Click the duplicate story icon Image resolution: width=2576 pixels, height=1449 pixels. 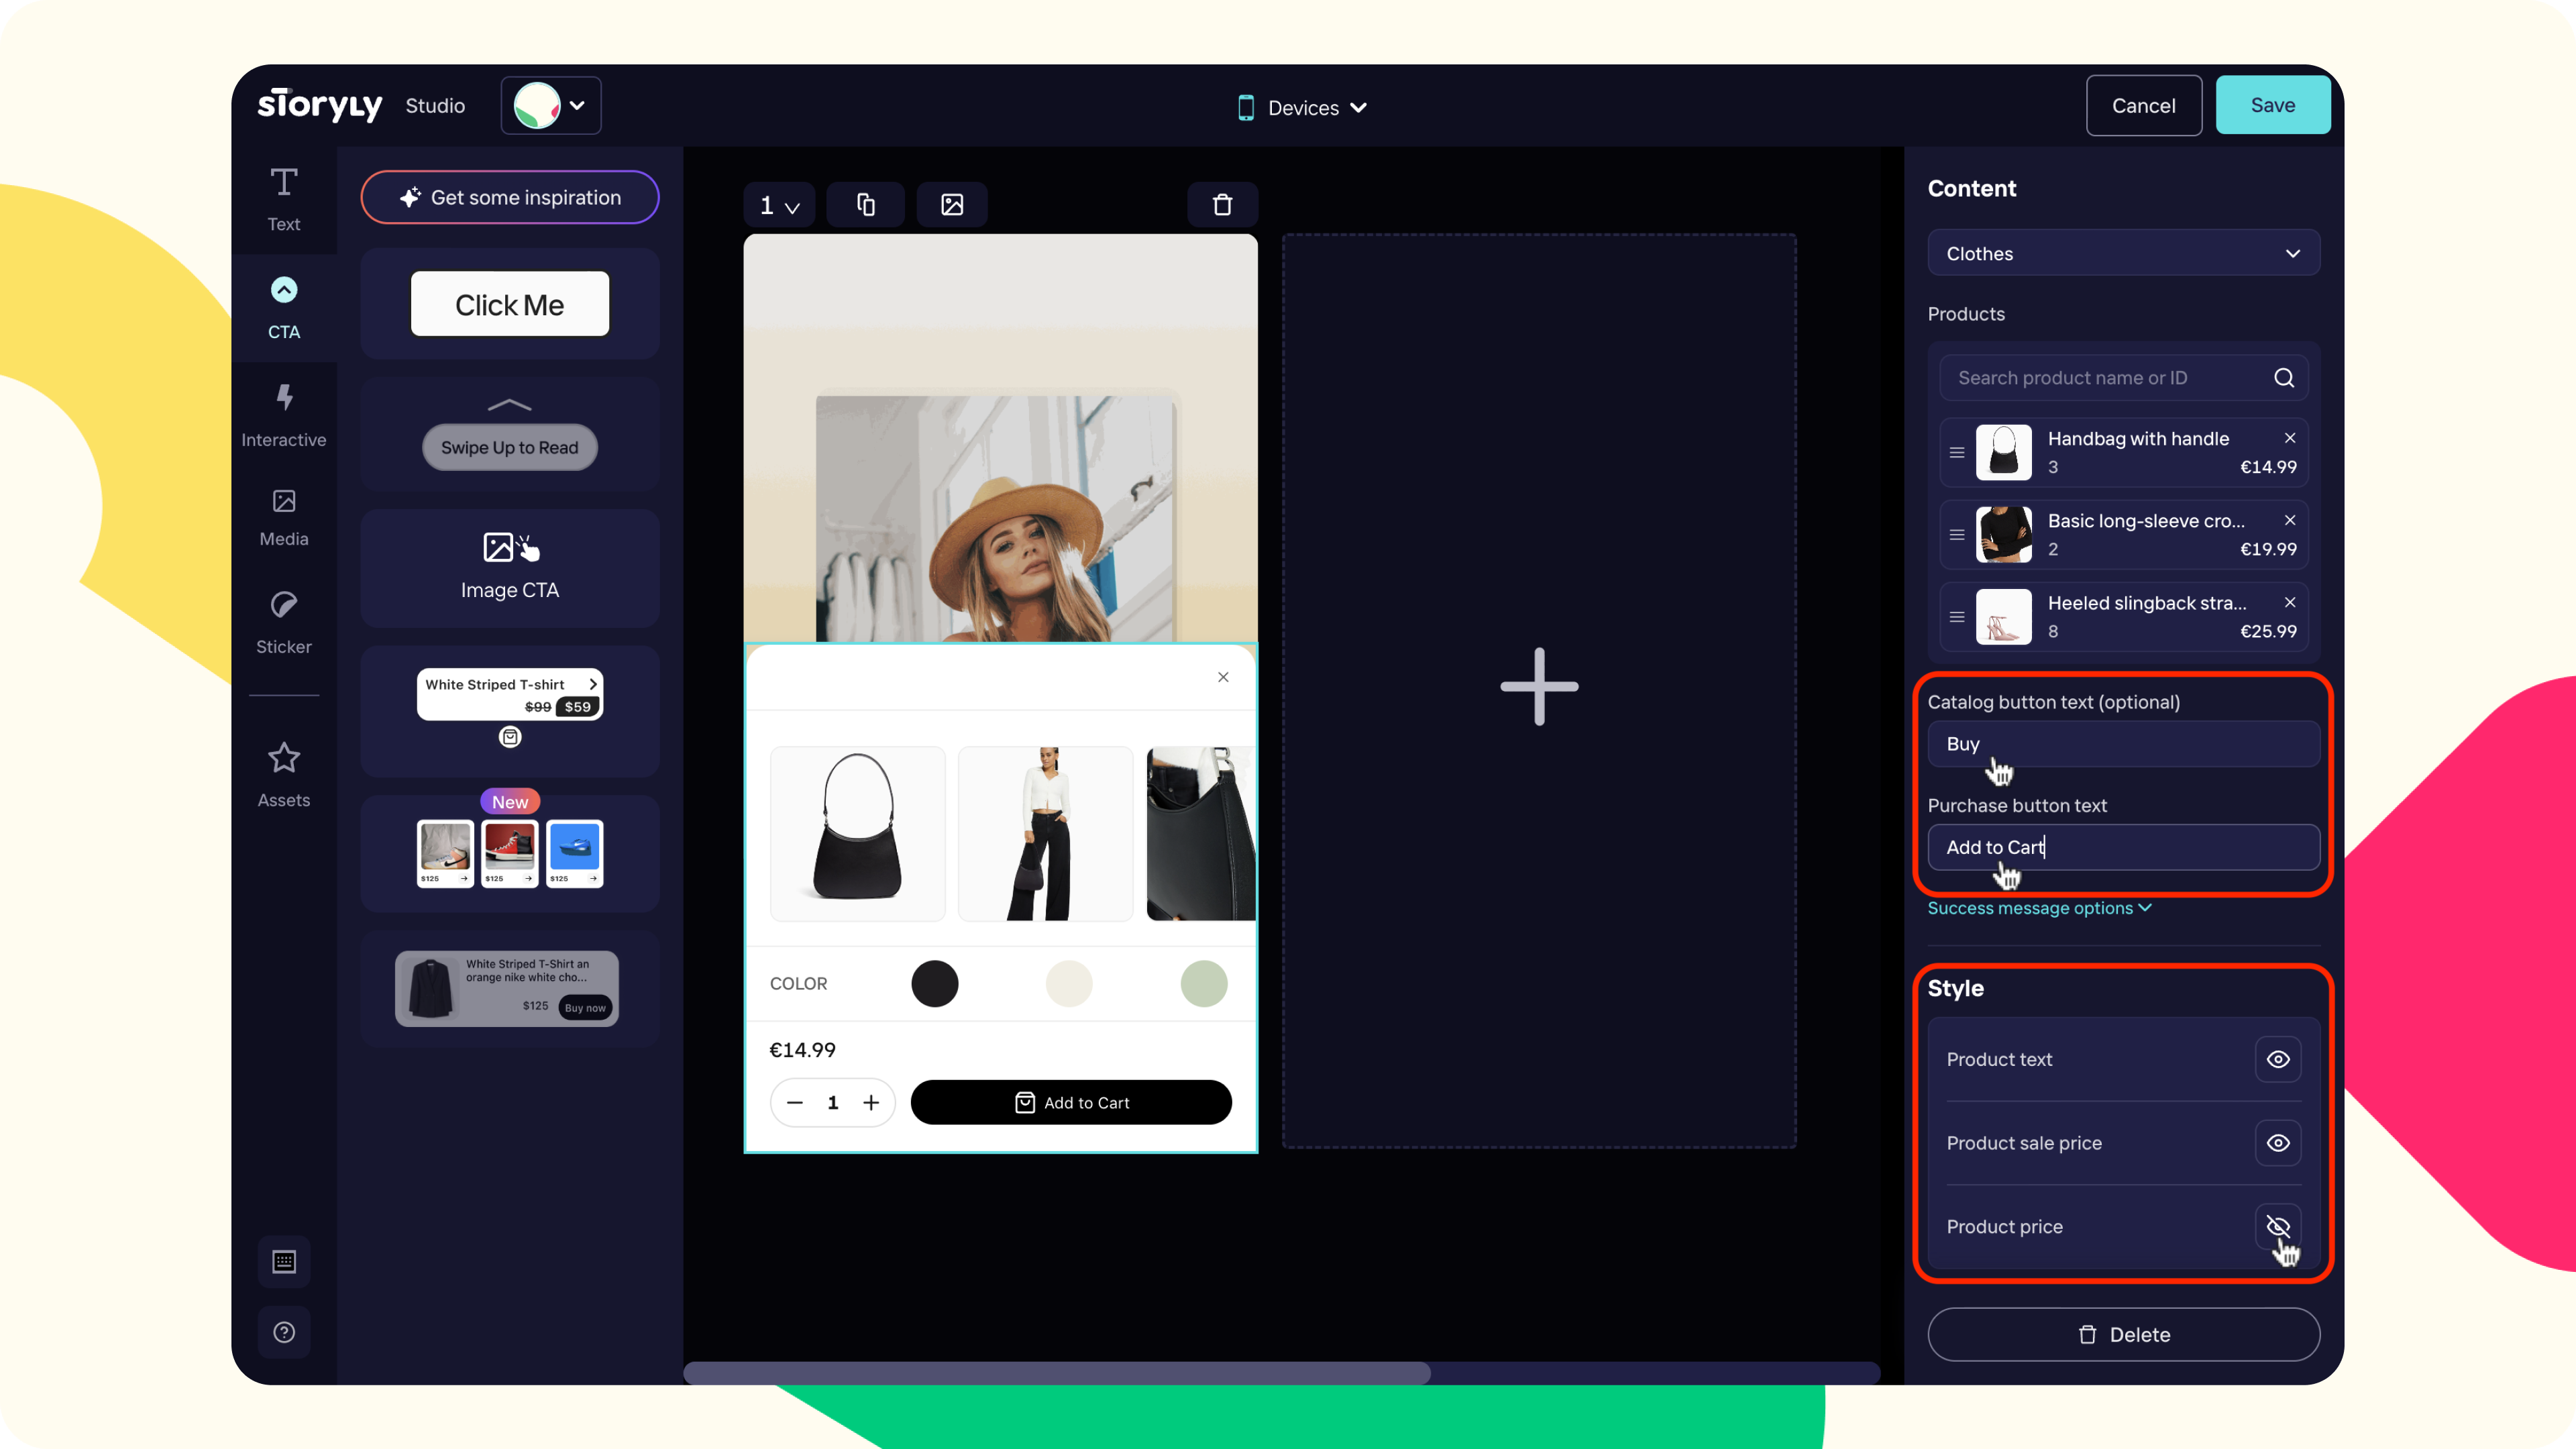coord(866,205)
